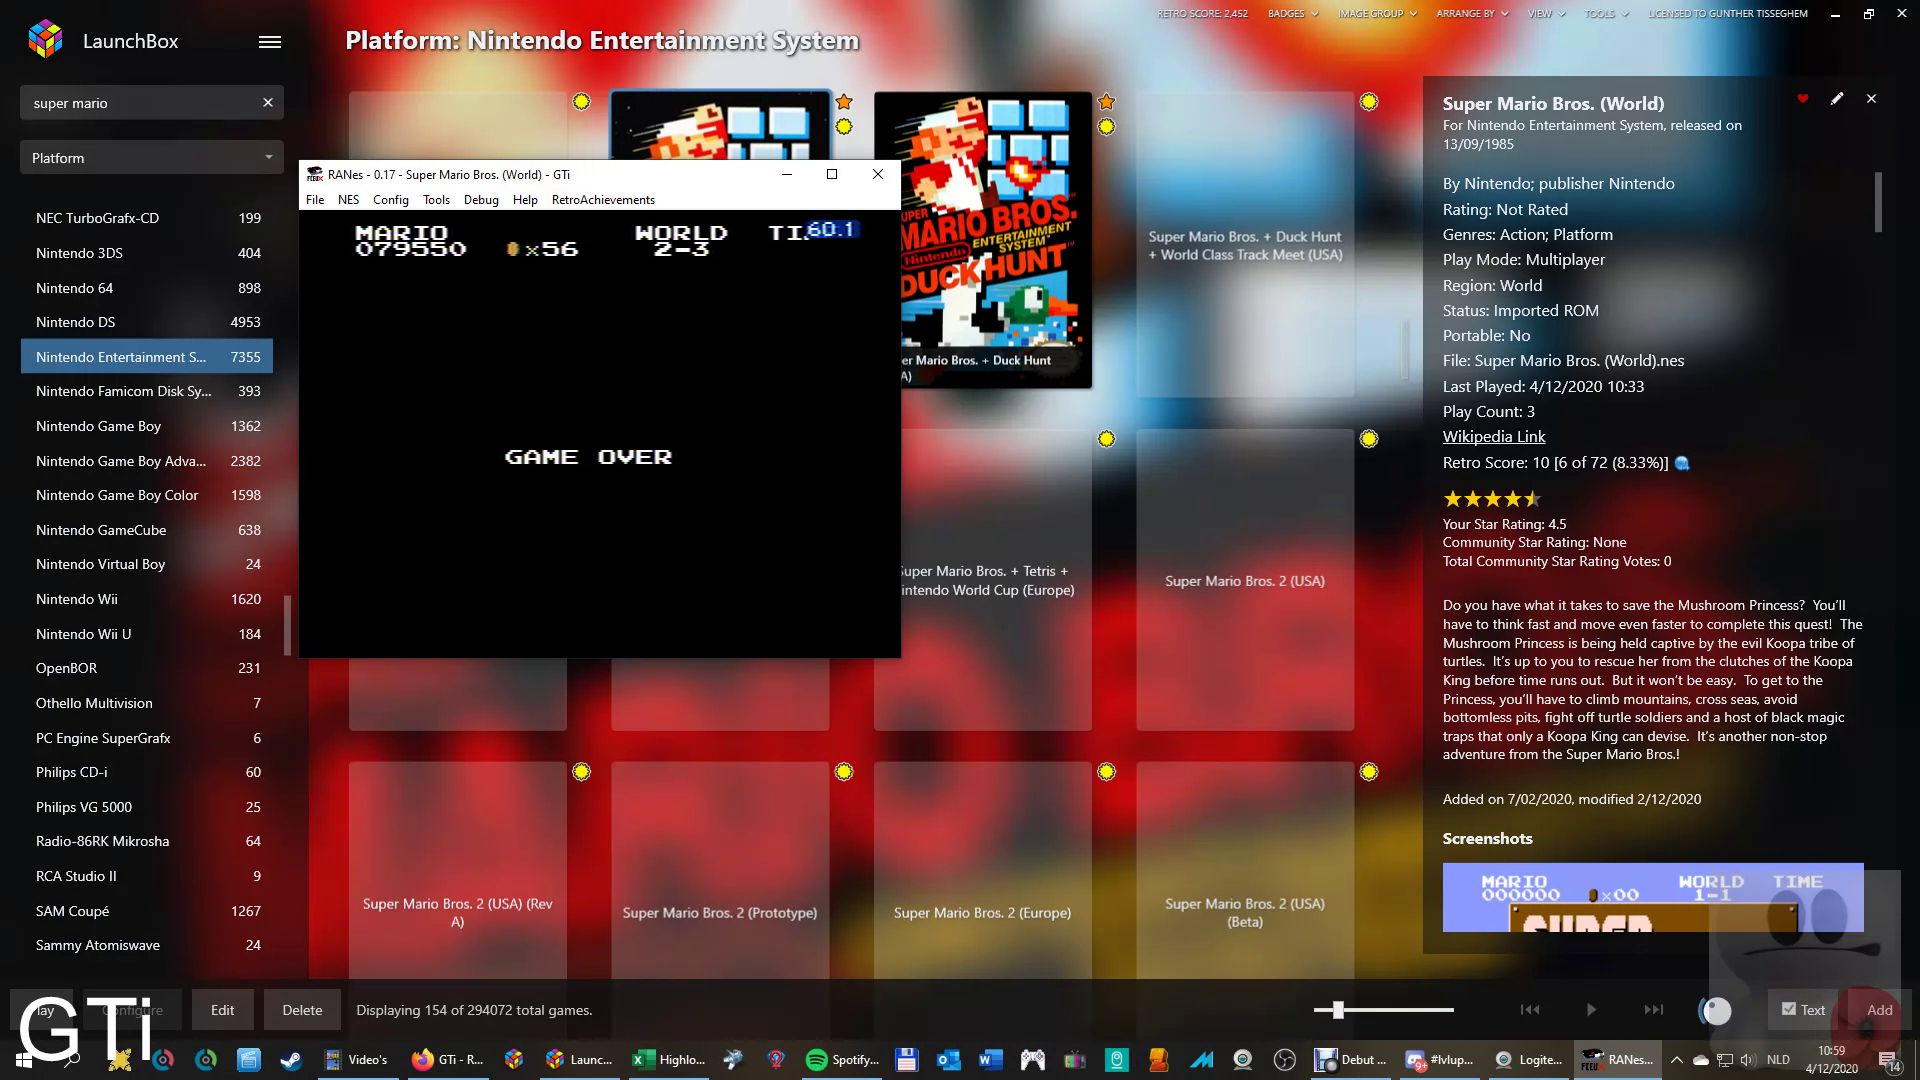Open Tools menu in RANes window
Image resolution: width=1920 pixels, height=1080 pixels.
(436, 200)
